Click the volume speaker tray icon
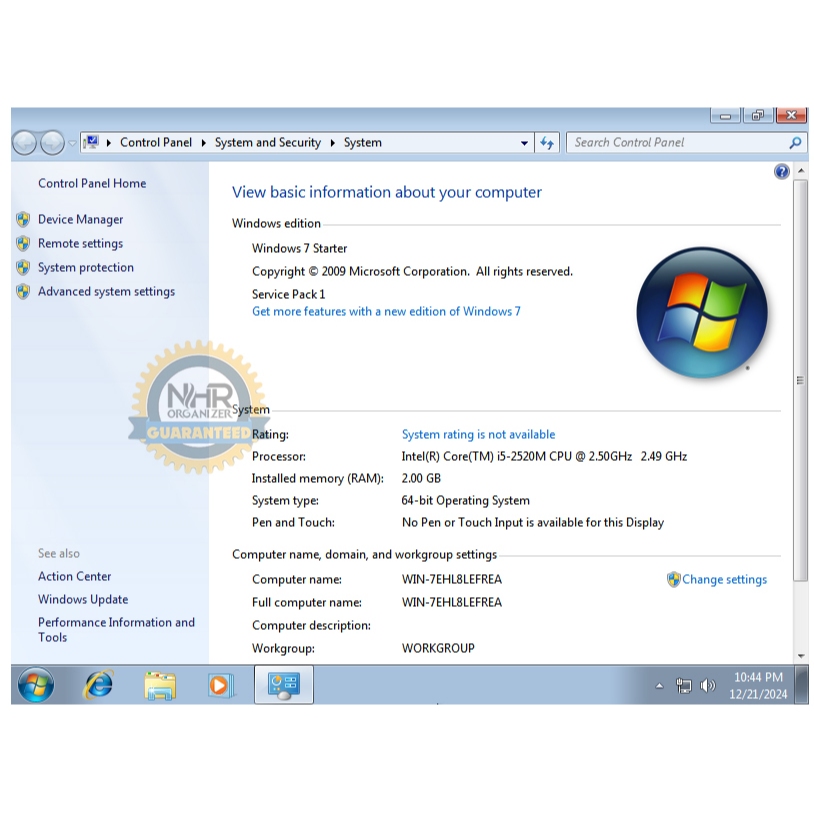Image resolution: width=814 pixels, height=814 pixels. [x=708, y=686]
